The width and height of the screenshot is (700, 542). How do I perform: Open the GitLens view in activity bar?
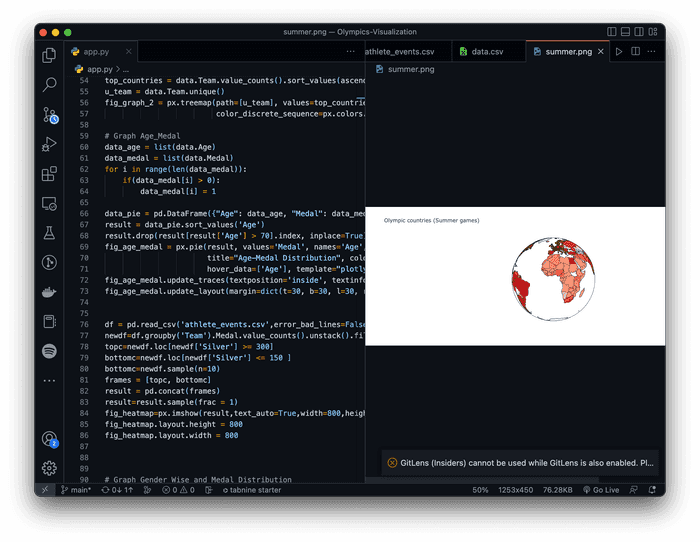pyautogui.click(x=49, y=262)
